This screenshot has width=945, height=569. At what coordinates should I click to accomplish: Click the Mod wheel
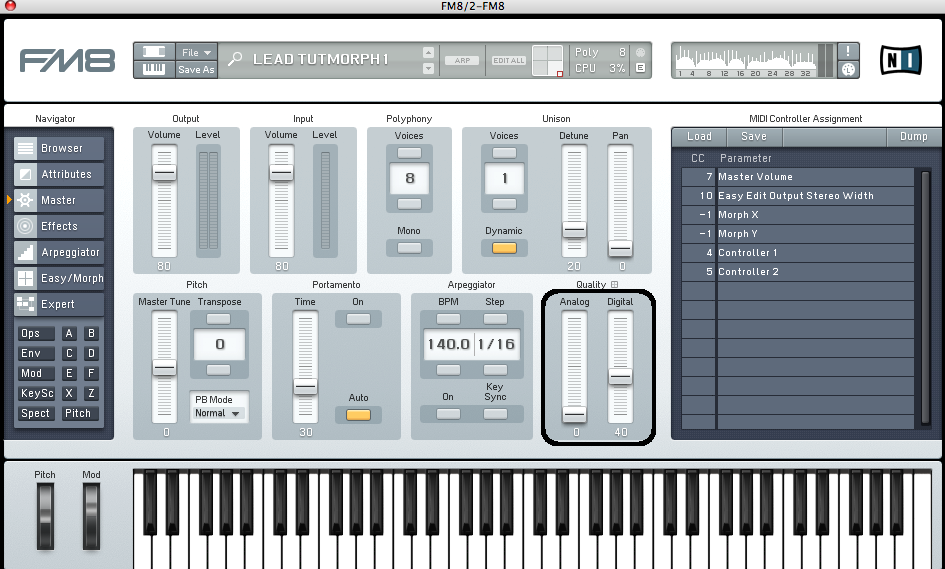coord(91,517)
